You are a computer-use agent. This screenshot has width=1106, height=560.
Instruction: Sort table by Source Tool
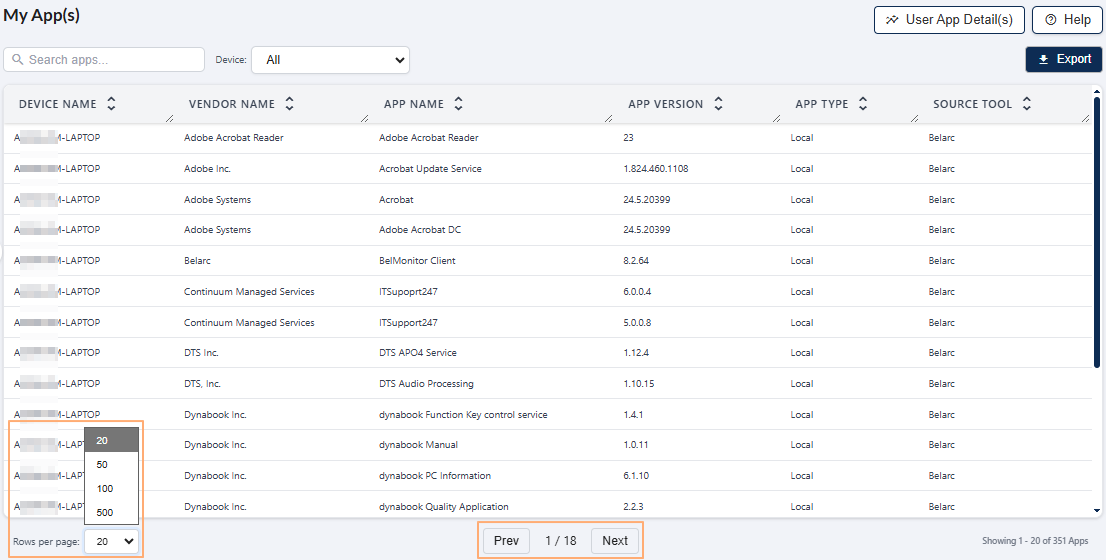coord(1027,104)
